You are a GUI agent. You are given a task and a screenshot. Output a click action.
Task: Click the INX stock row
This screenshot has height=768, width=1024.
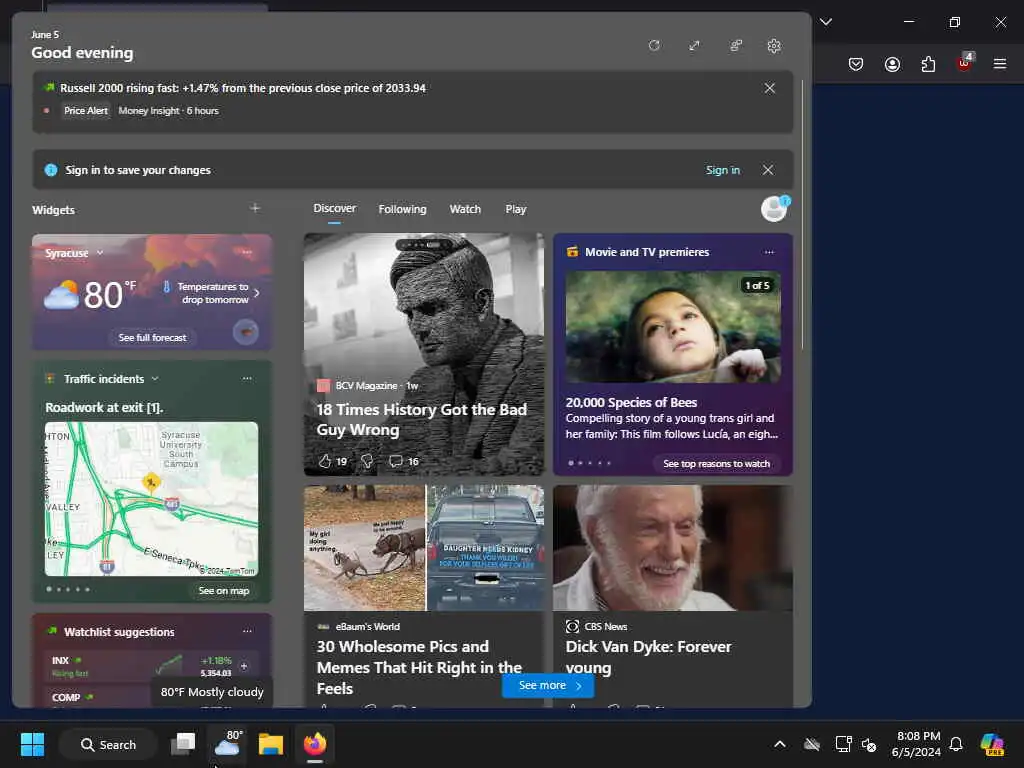click(x=152, y=666)
